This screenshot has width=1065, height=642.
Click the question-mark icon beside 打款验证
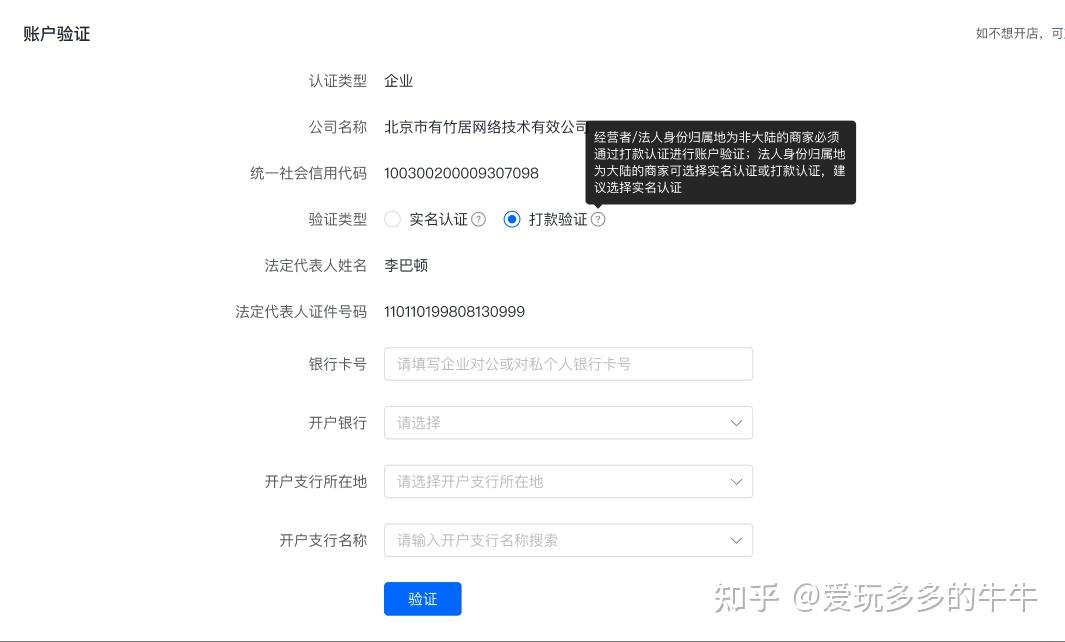coord(598,219)
